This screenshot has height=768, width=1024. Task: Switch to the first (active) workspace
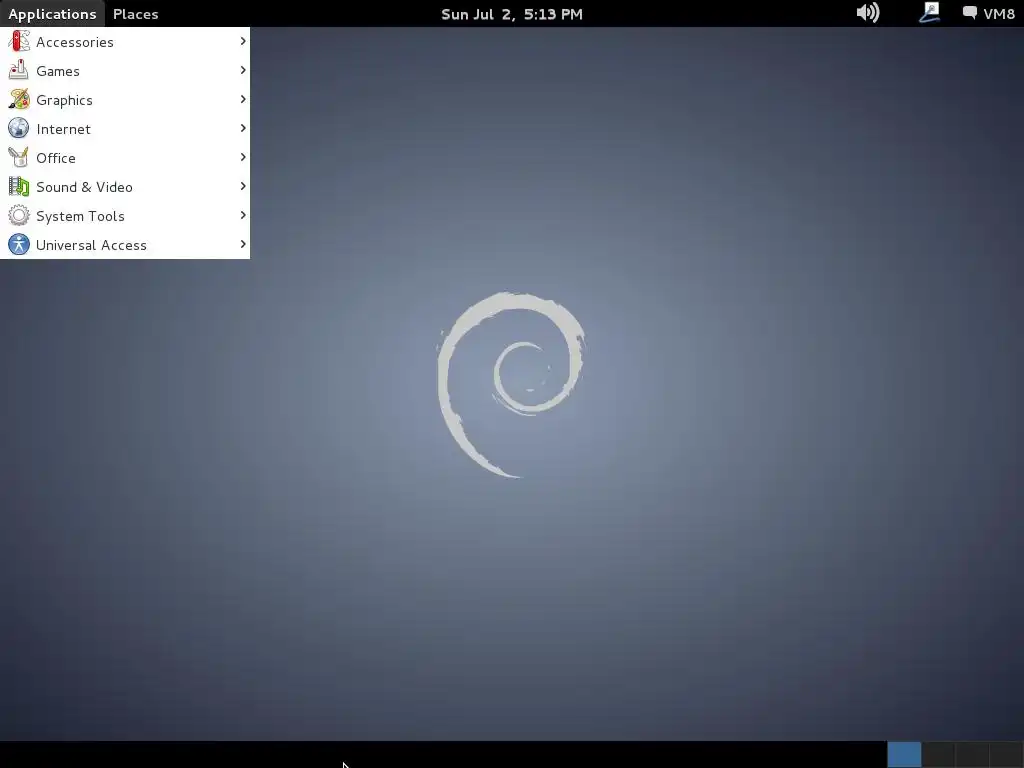tap(904, 755)
